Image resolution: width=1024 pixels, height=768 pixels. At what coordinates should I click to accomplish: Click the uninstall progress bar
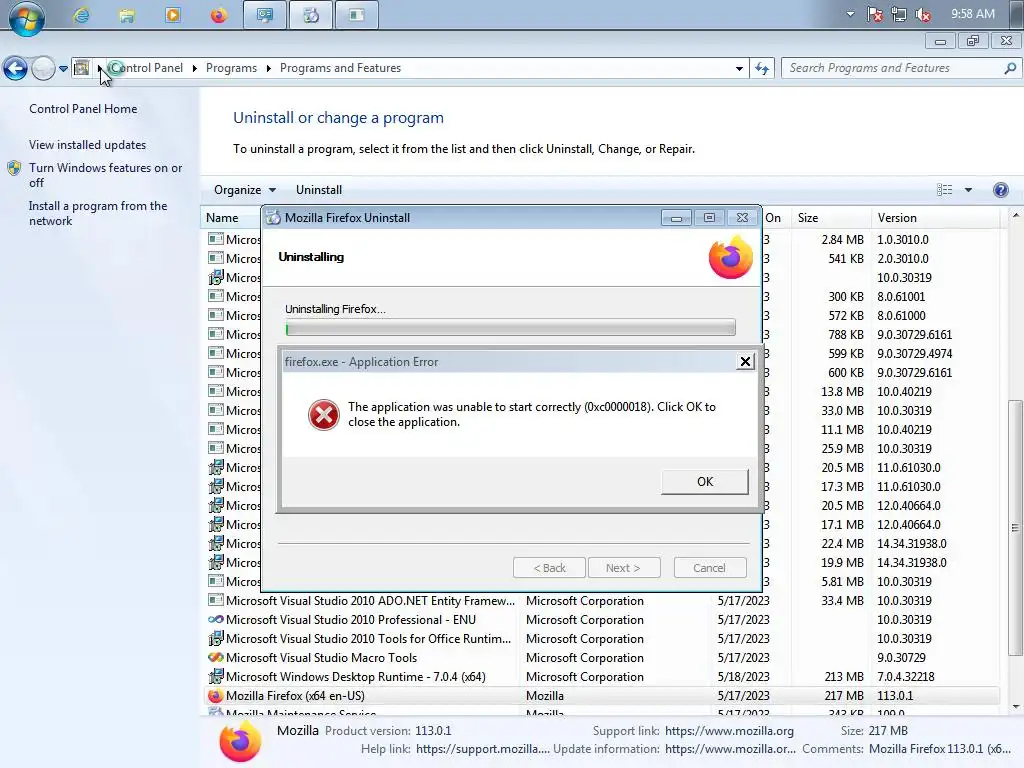[510, 328]
